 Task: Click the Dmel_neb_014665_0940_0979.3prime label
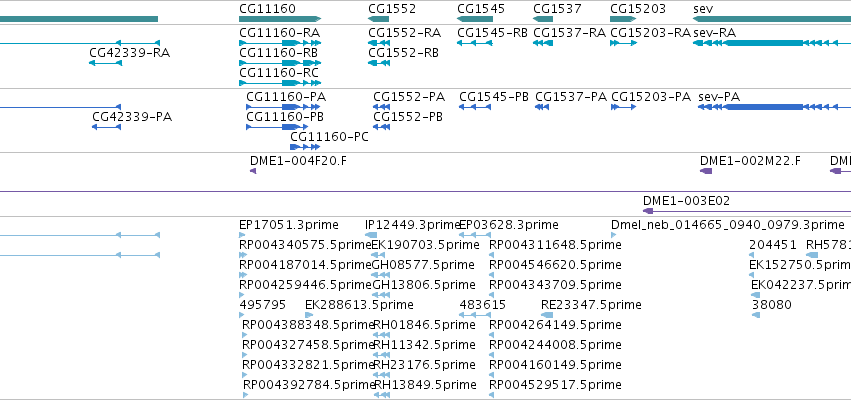point(728,225)
